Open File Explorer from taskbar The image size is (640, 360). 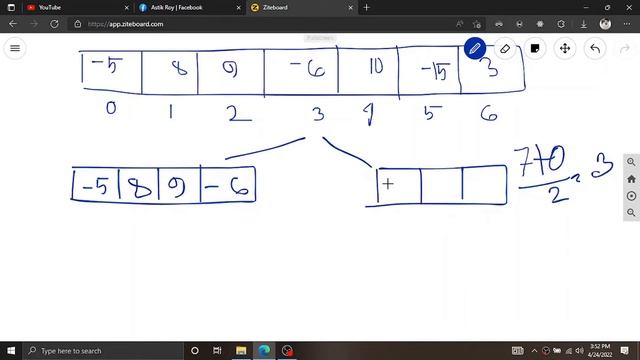241,351
